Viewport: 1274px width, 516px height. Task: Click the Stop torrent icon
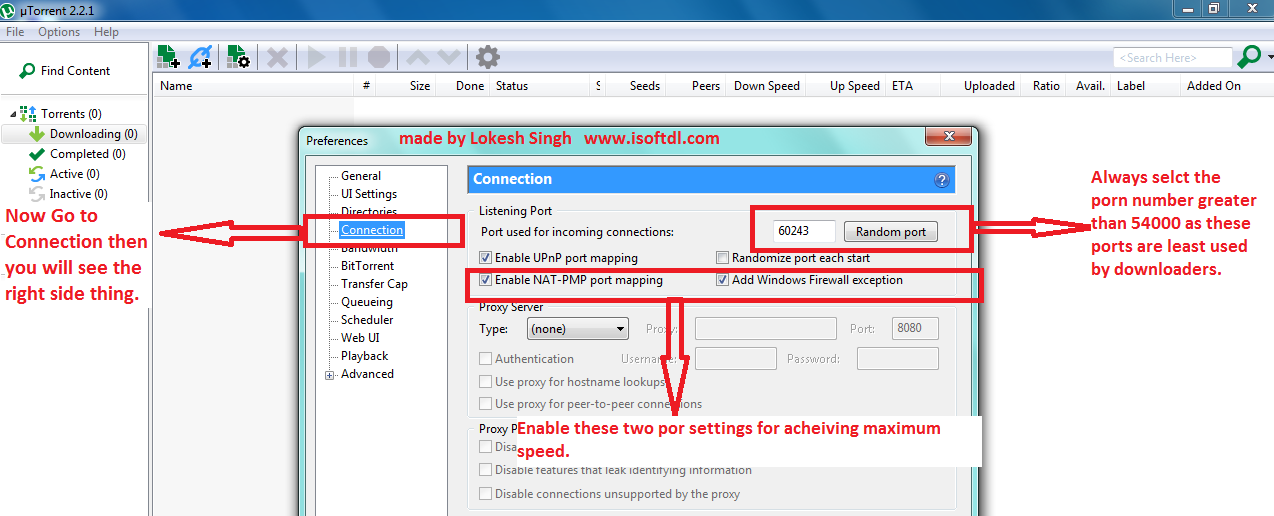(x=378, y=57)
